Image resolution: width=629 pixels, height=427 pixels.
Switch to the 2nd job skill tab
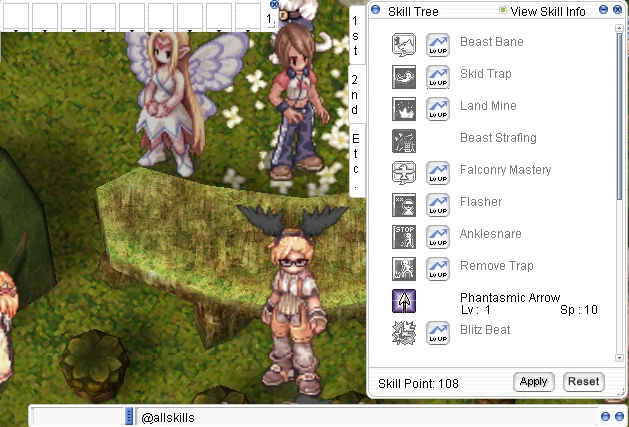355,94
